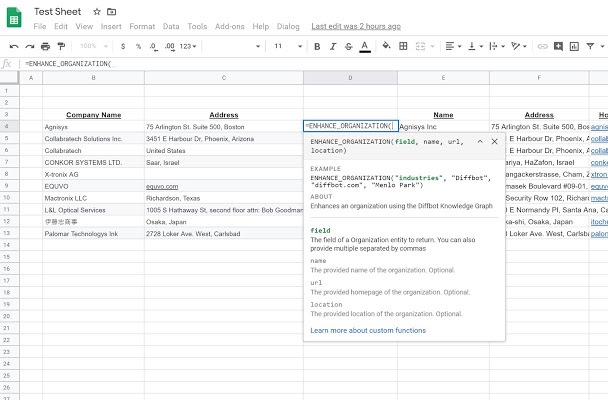Viewport: 608px width, 400px height.
Task: Click the Insert link icon
Action: [x=542, y=47]
